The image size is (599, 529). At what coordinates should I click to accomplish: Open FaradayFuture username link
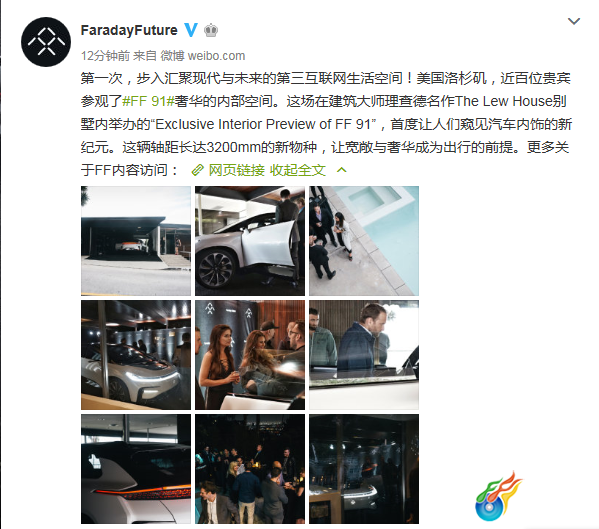(x=129, y=30)
